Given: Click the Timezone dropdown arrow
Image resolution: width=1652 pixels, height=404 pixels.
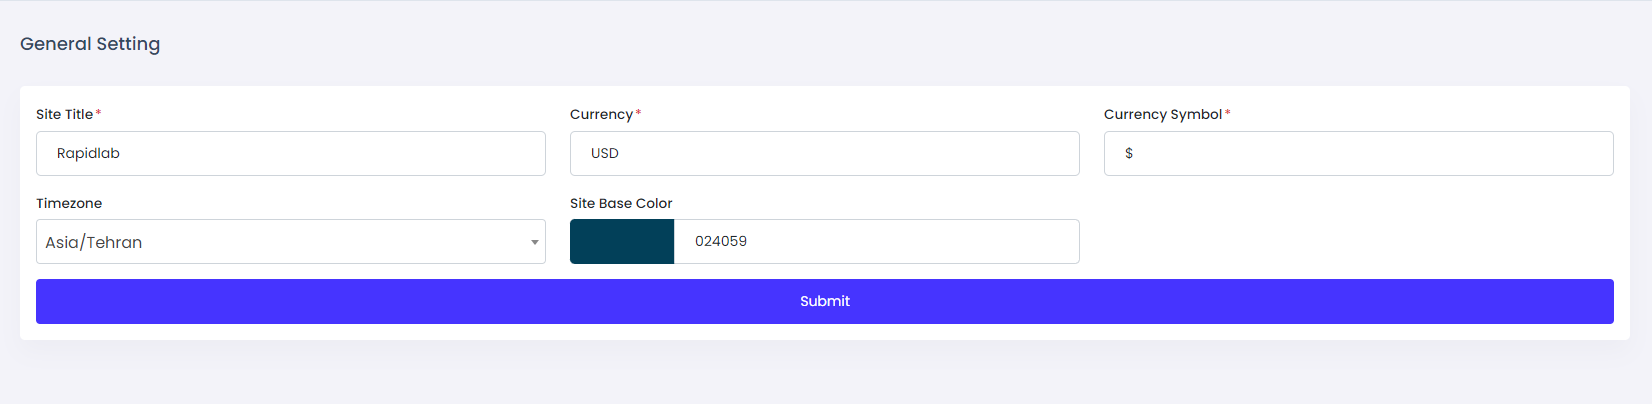Looking at the screenshot, I should click(535, 242).
